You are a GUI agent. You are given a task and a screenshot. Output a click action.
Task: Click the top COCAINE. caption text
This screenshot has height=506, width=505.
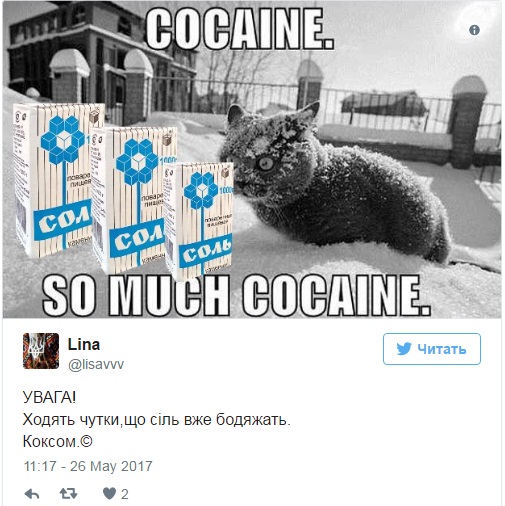(x=239, y=29)
